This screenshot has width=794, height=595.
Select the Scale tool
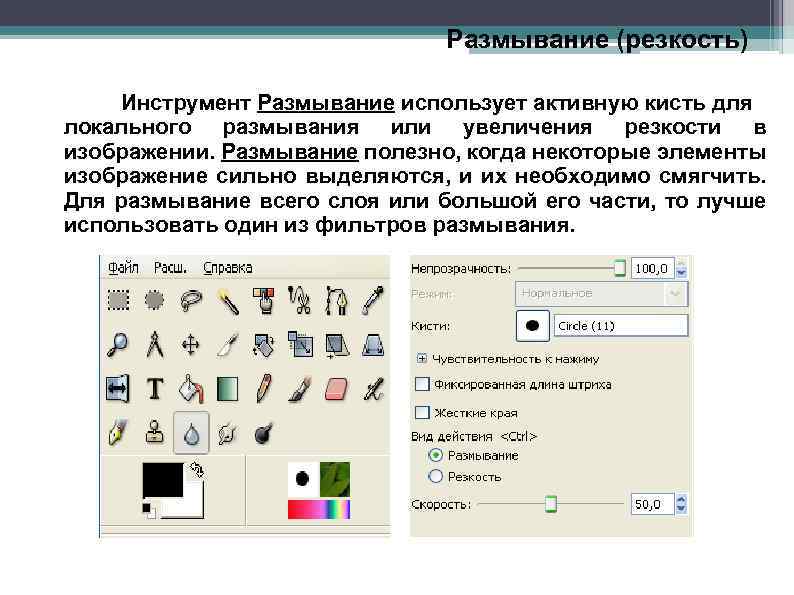pyautogui.click(x=300, y=344)
